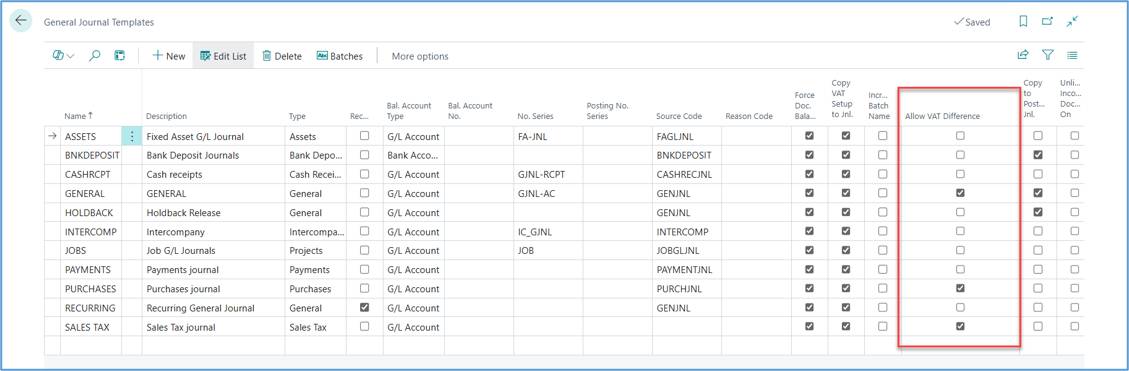Collapse the page with shrink arrows icon

pyautogui.click(x=1072, y=22)
